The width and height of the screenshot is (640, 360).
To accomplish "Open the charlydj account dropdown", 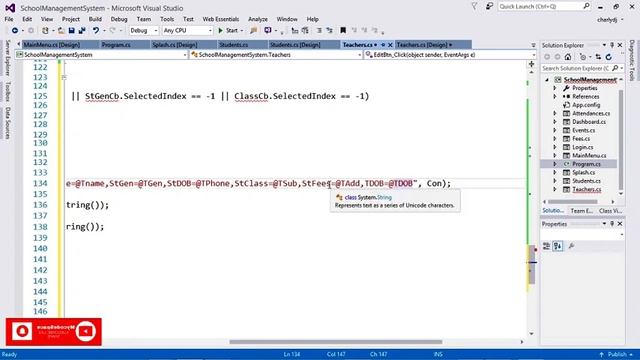I will pyautogui.click(x=610, y=20).
